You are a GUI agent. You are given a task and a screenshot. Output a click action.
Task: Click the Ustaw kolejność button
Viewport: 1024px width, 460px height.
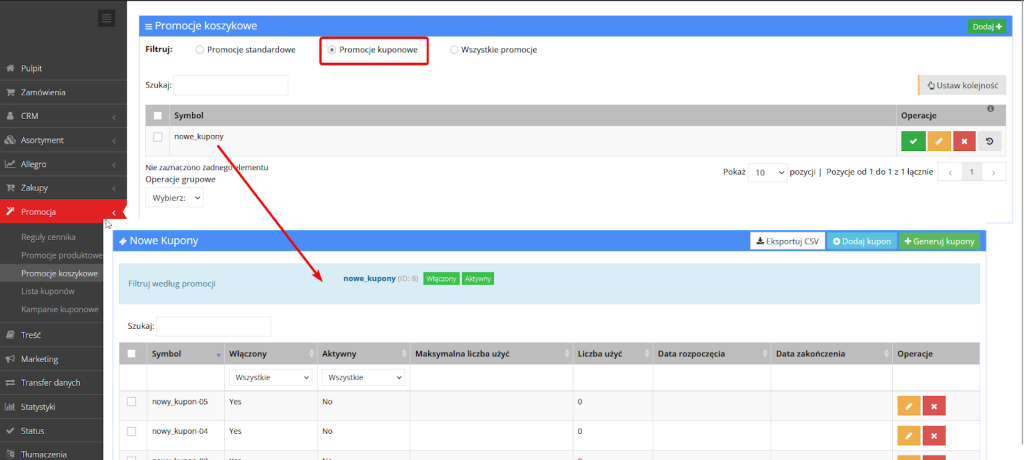tap(962, 86)
